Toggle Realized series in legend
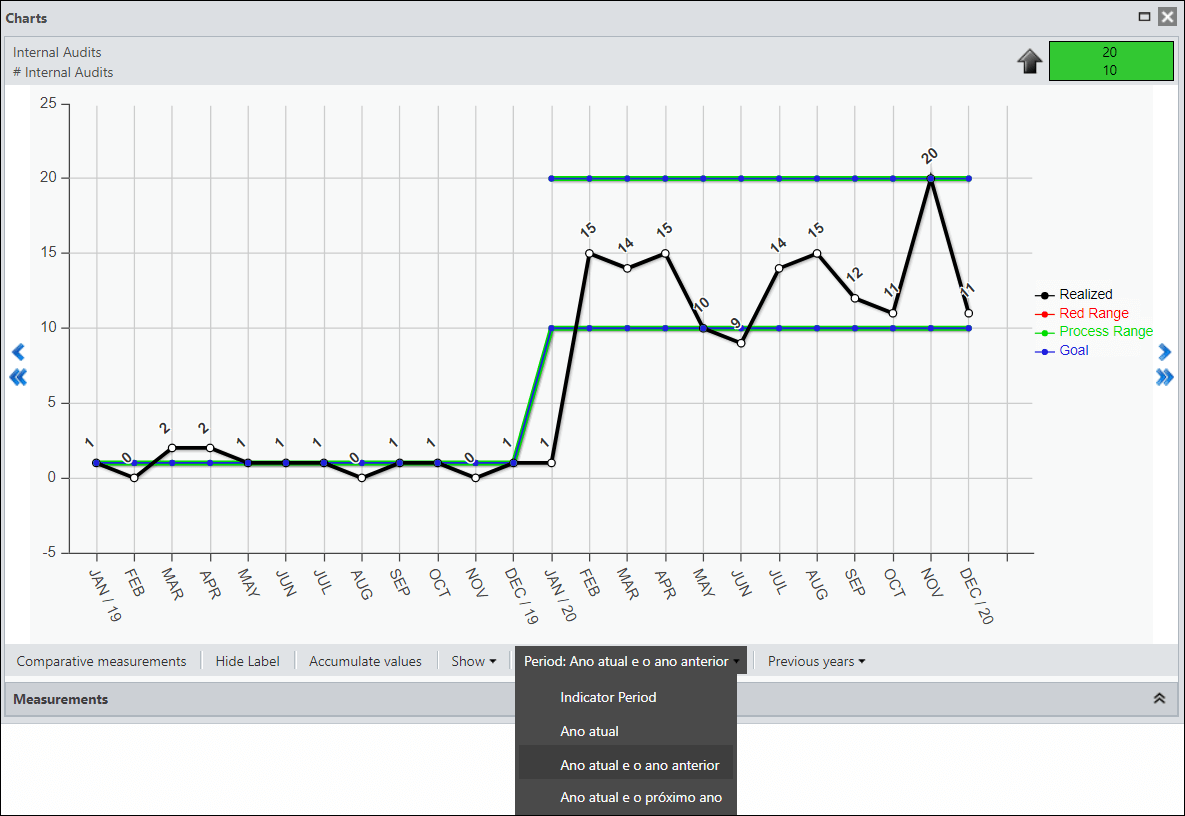Viewport: 1185px width, 816px height. (x=1074, y=295)
